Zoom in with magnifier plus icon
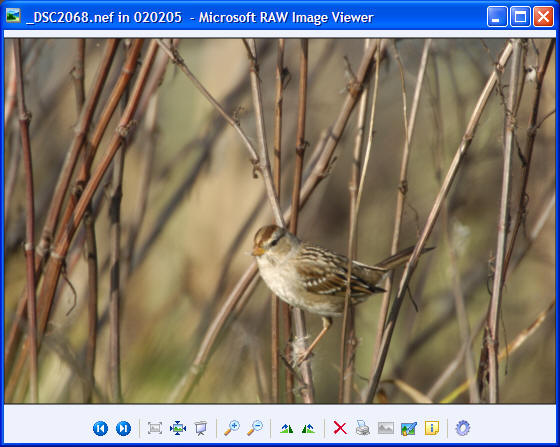Screen dimensions: 560x447 pyautogui.click(x=232, y=428)
